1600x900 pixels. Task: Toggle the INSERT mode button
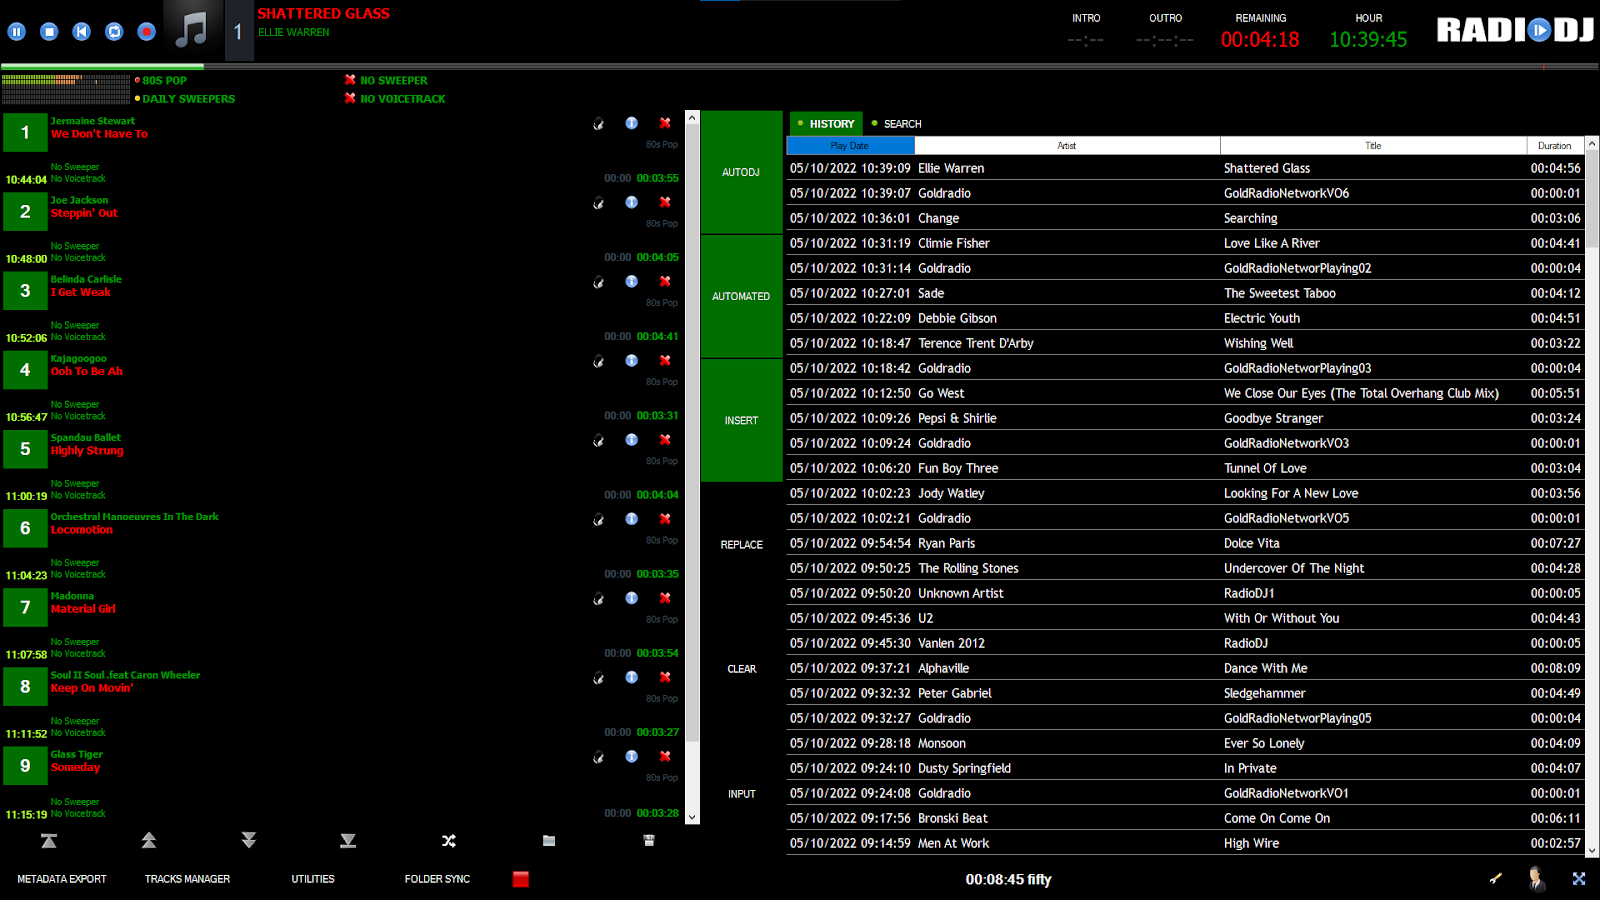click(x=741, y=420)
